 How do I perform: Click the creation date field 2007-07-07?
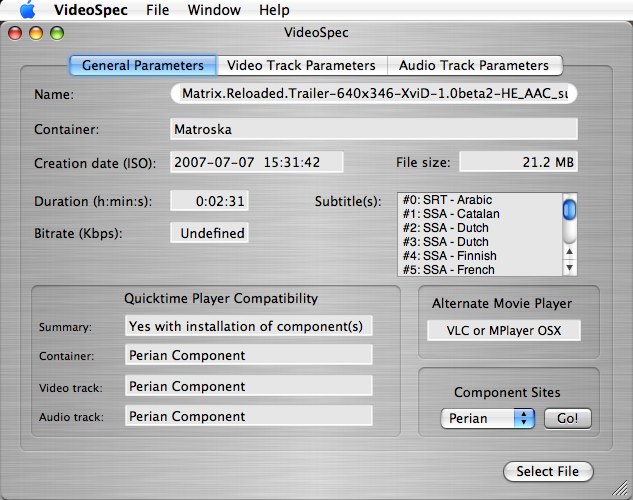(257, 162)
